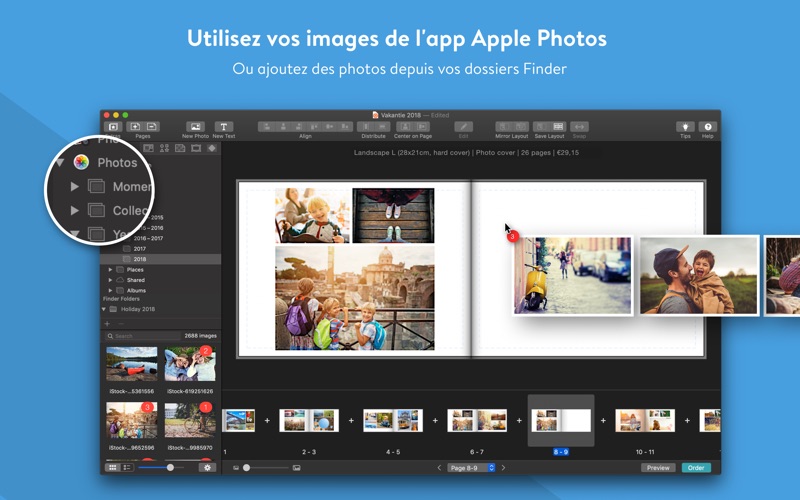The image size is (800, 500).
Task: Click the New Photo toolbar icon
Action: coord(195,127)
